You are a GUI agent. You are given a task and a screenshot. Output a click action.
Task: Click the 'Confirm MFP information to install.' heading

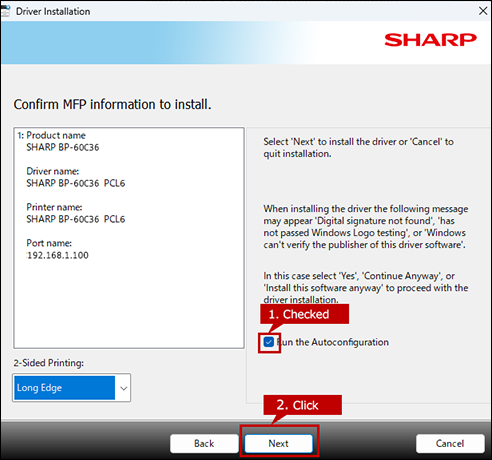(x=112, y=104)
